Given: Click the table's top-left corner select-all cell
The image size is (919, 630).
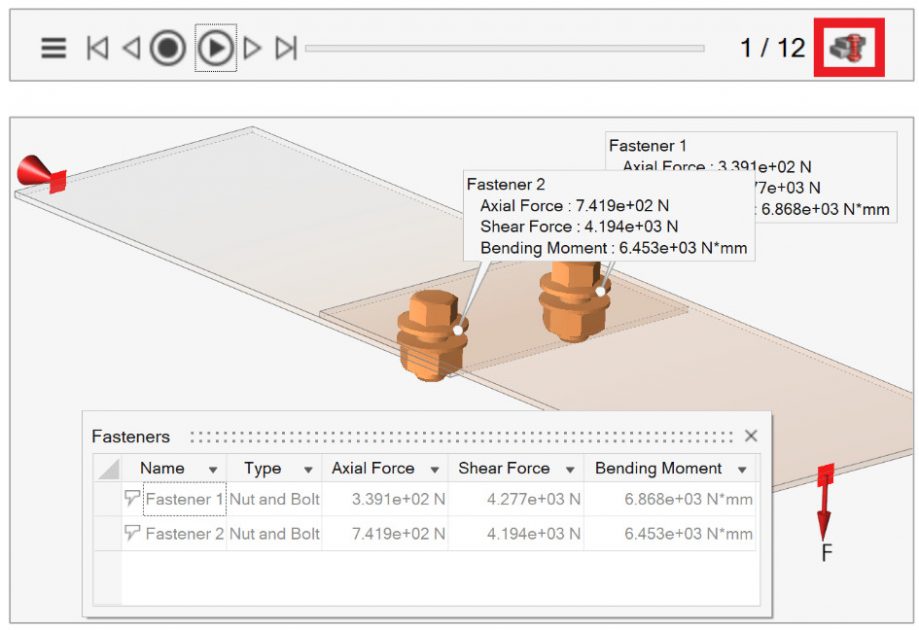Looking at the screenshot, I should coord(107,468).
